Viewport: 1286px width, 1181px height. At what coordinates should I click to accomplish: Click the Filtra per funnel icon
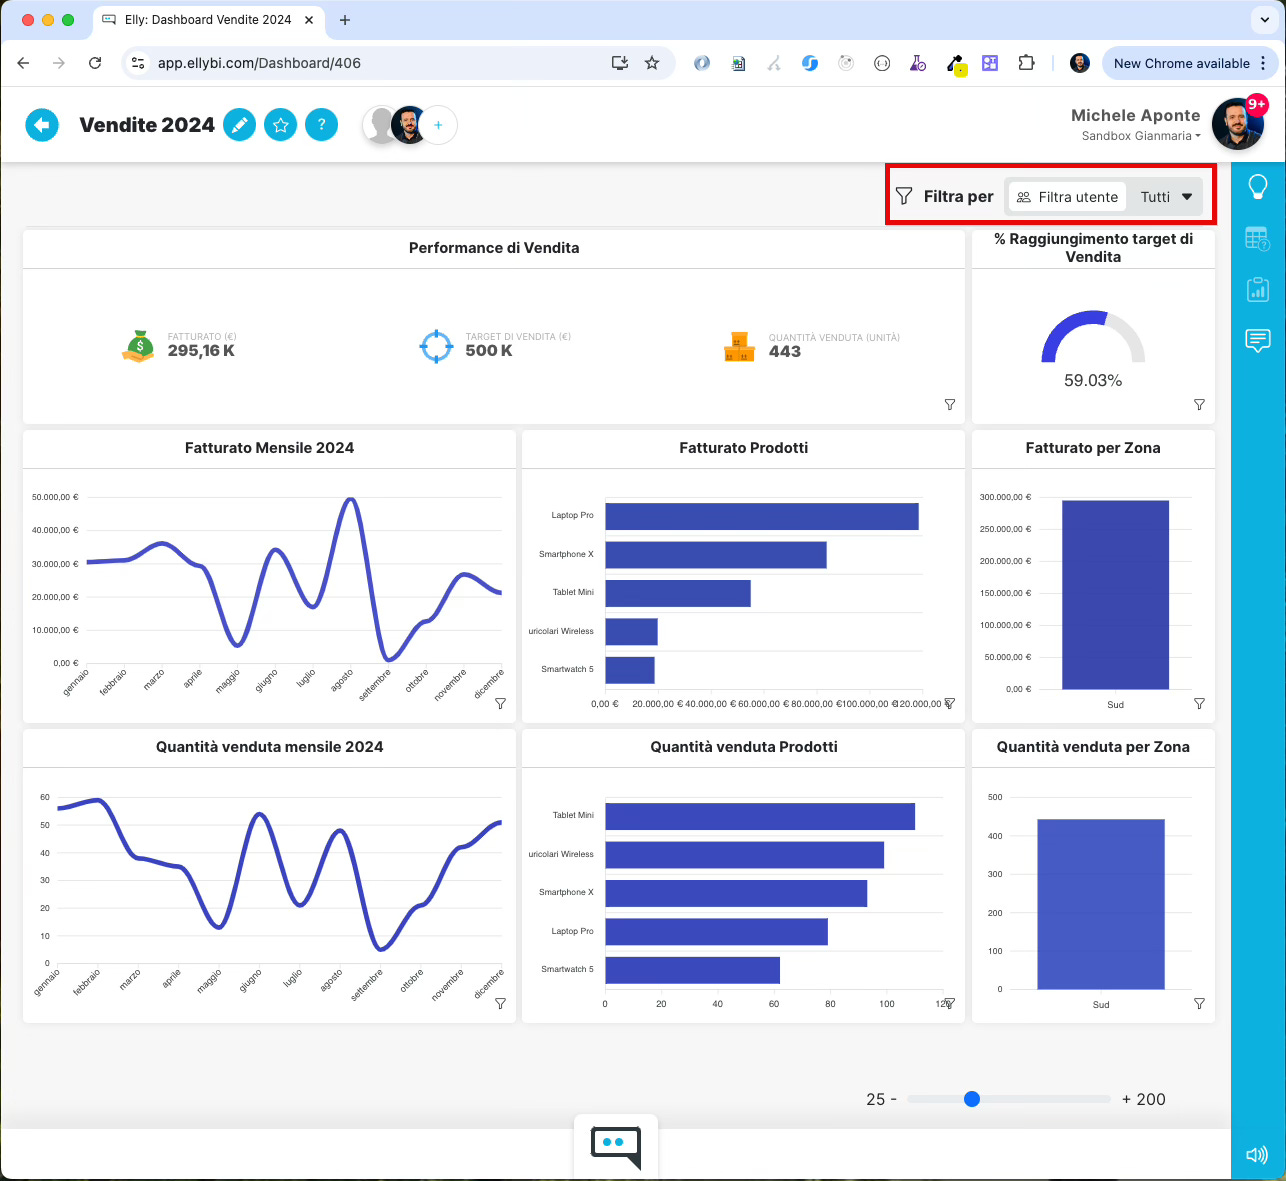click(904, 196)
